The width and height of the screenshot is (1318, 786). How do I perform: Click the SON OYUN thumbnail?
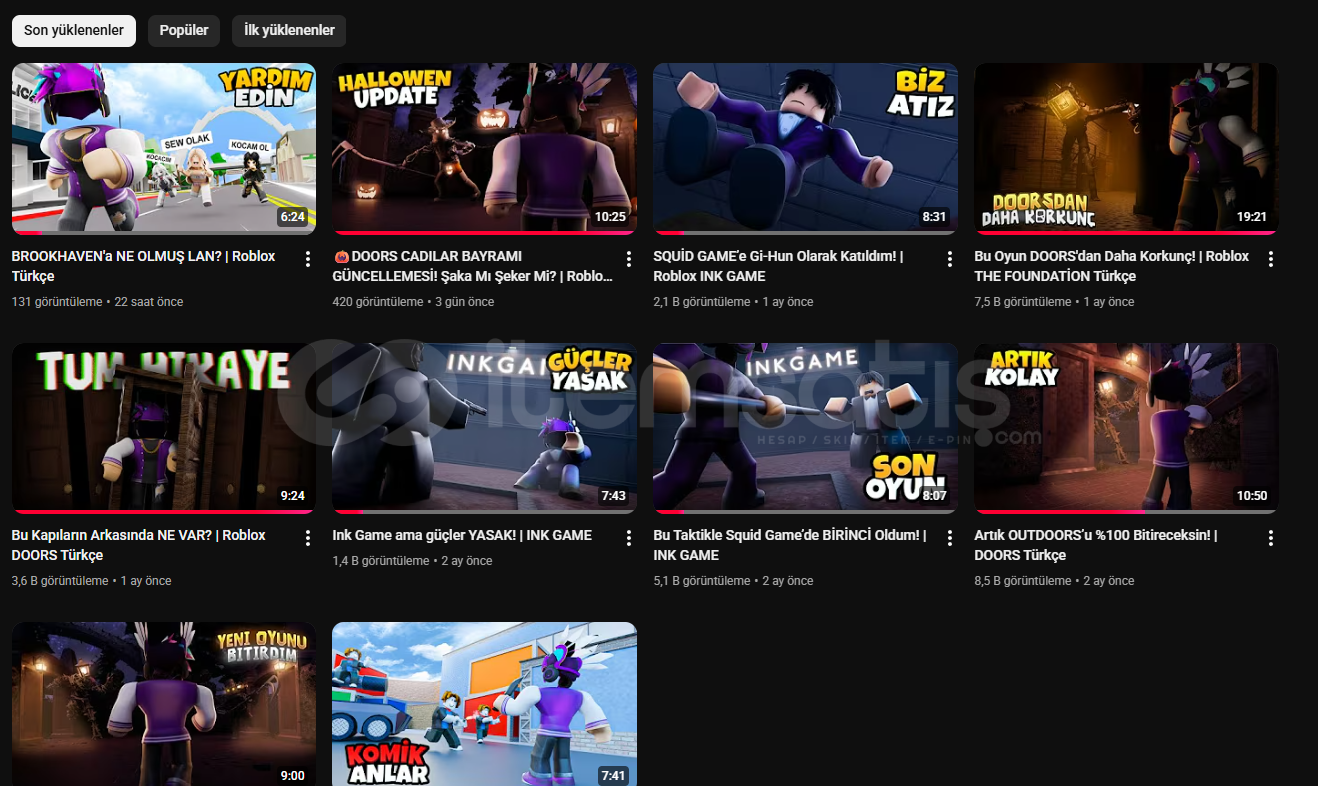[806, 428]
